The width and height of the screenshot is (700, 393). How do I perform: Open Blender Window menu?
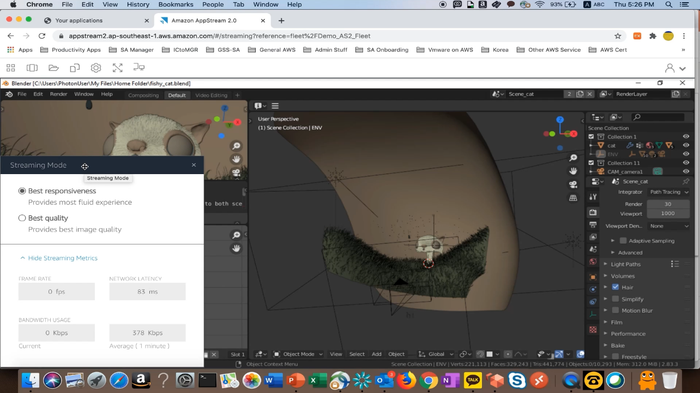[x=83, y=94]
